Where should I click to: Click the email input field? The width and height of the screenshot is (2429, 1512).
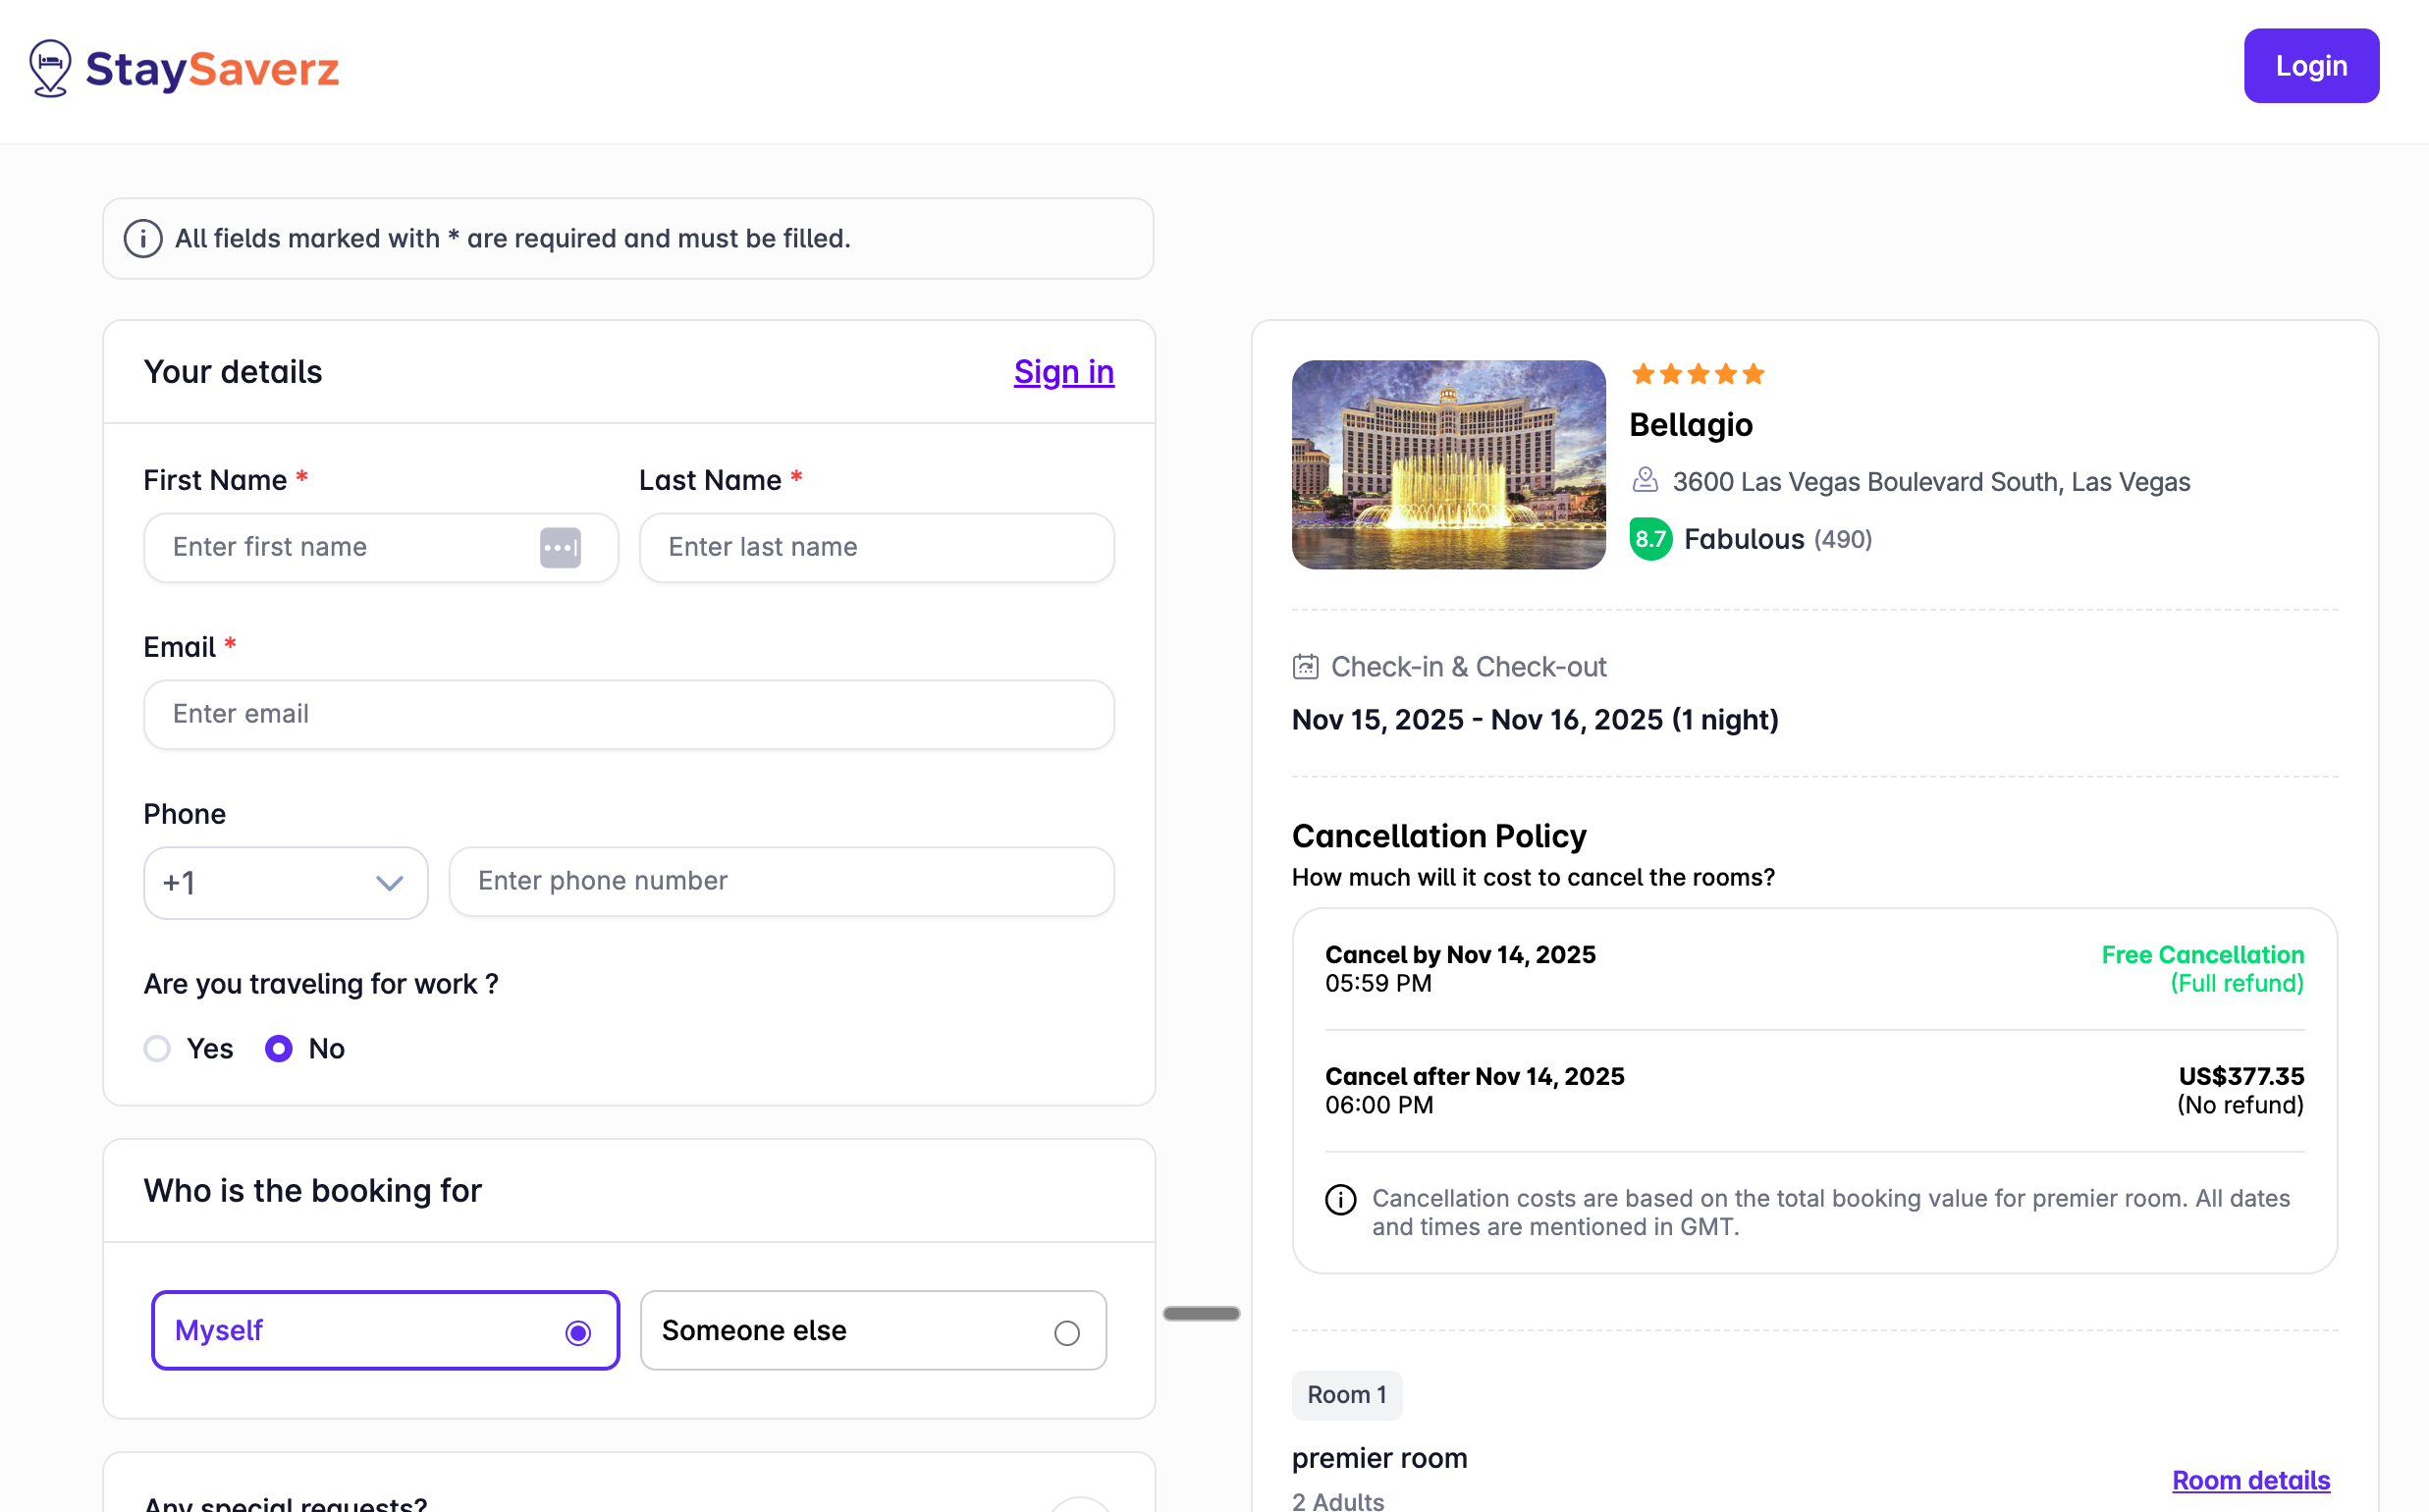(628, 714)
